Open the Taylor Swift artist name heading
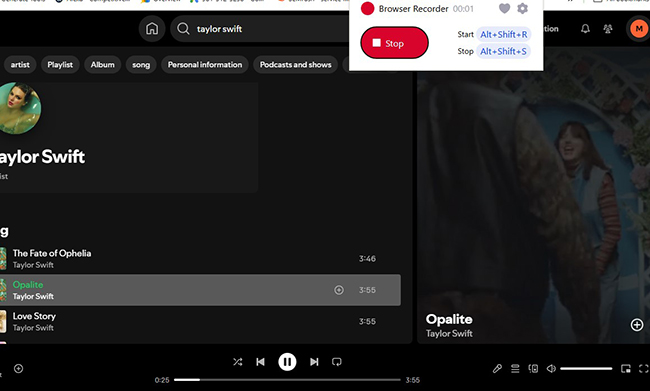The height and width of the screenshot is (391, 650). 42,157
